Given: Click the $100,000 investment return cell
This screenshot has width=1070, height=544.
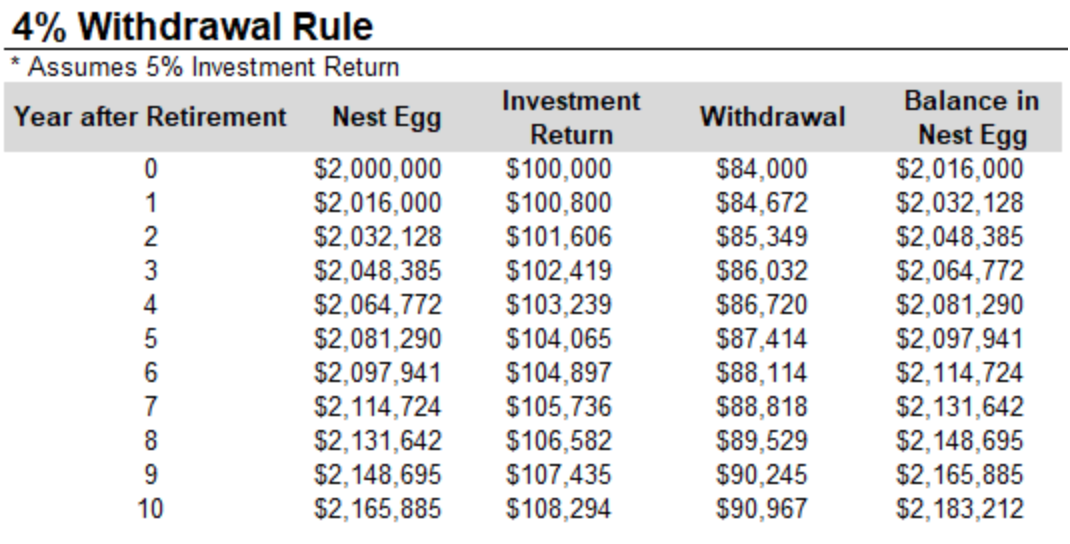Looking at the screenshot, I should [x=558, y=169].
